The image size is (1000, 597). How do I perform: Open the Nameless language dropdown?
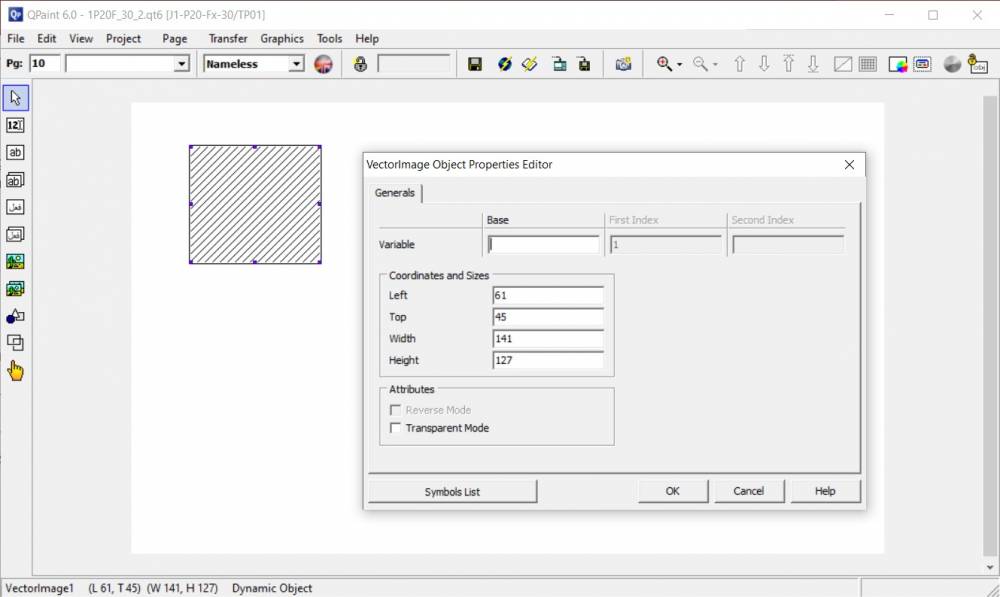coord(296,64)
